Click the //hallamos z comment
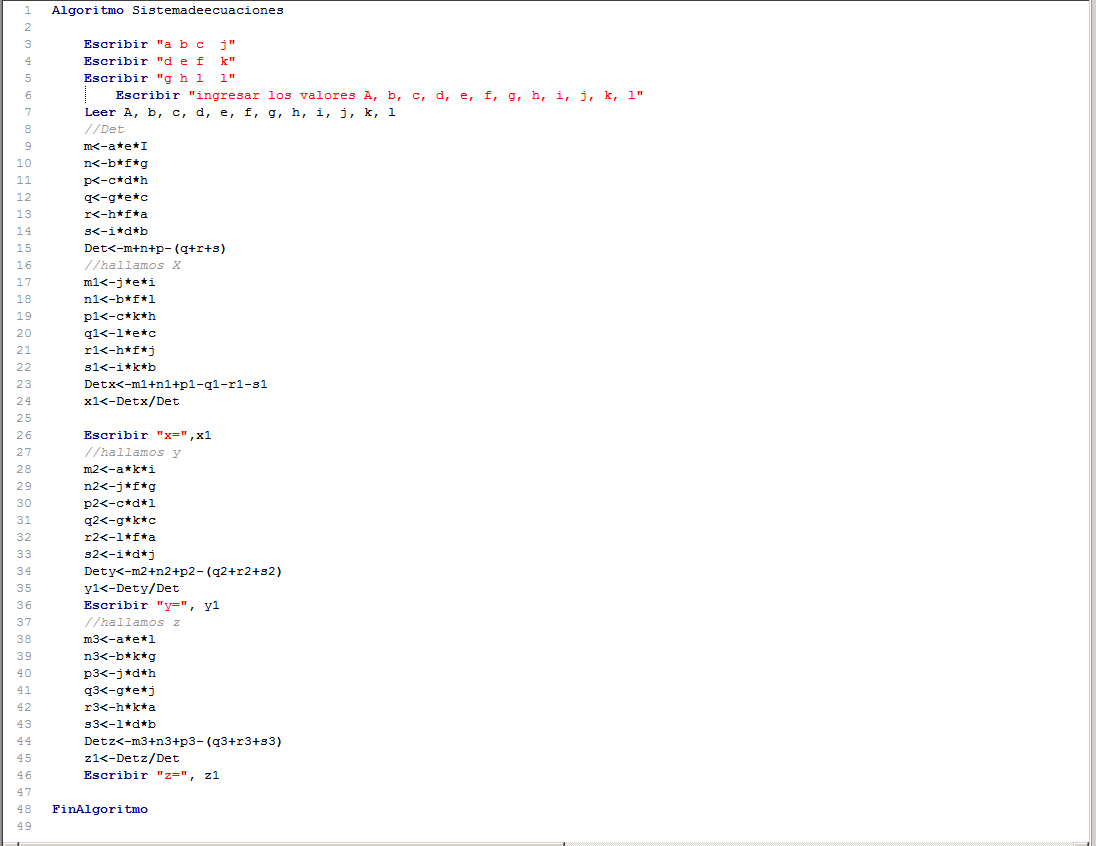The image size is (1096, 846). 132,622
